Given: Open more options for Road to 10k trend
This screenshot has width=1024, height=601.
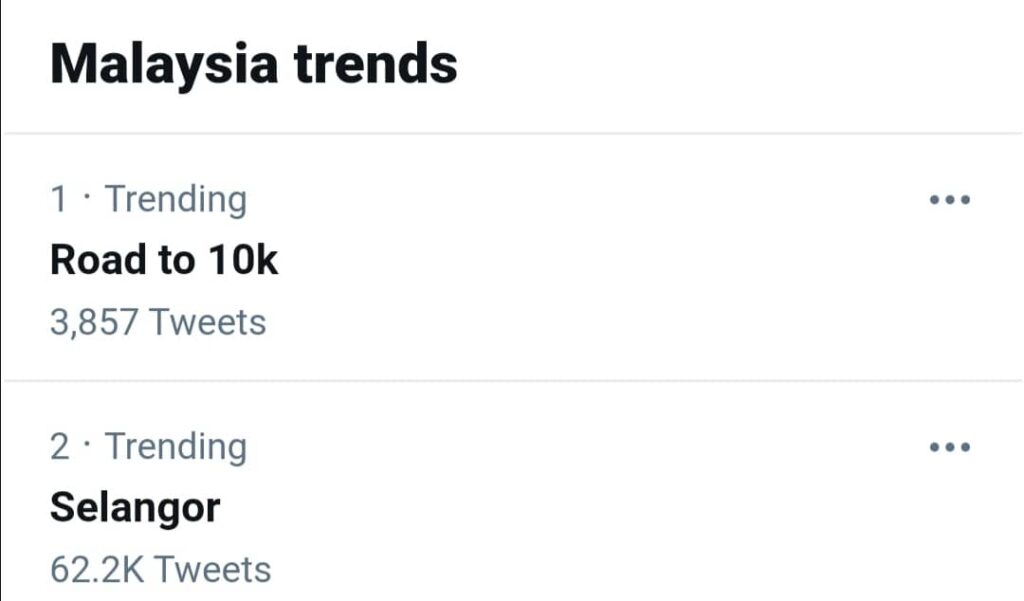Looking at the screenshot, I should (x=949, y=200).
